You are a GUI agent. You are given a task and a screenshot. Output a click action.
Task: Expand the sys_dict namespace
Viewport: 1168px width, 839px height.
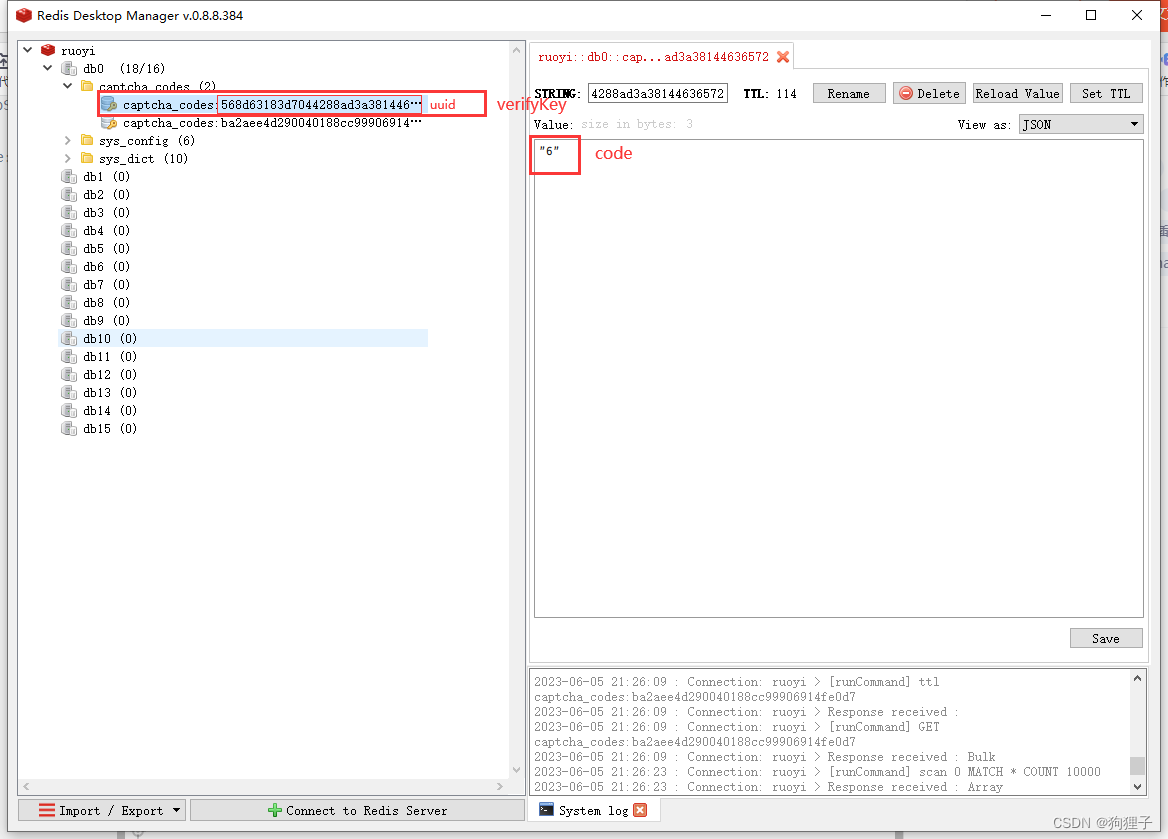[67, 158]
